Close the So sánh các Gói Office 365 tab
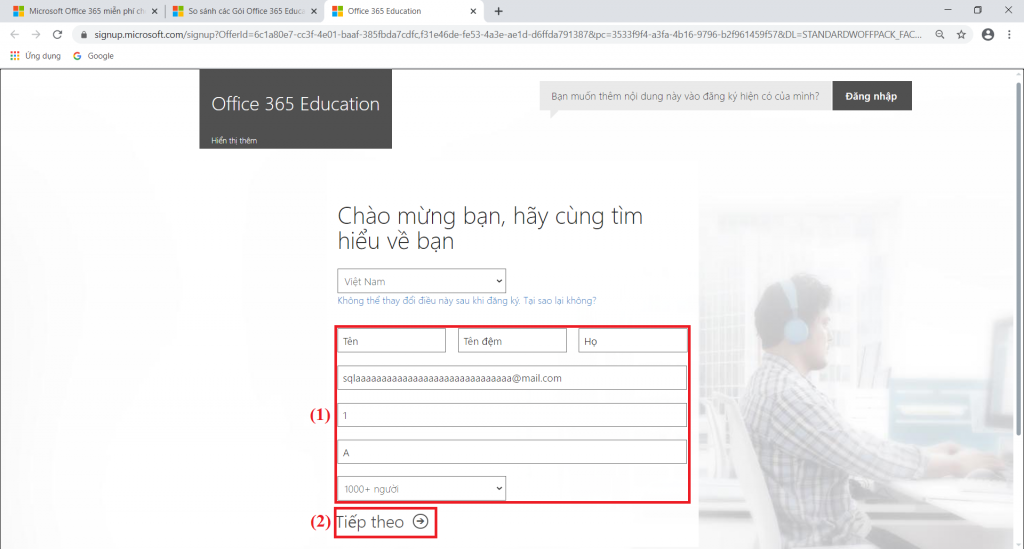 (x=314, y=11)
